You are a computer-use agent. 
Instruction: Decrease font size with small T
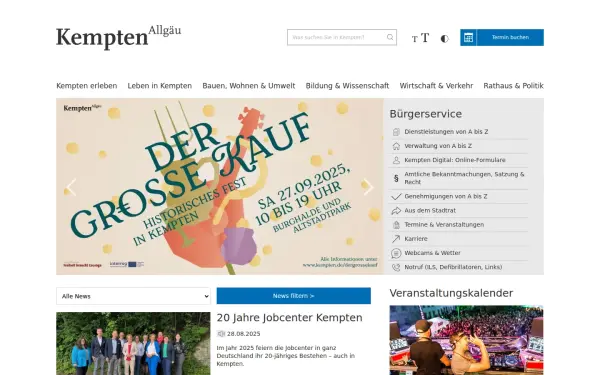coord(414,39)
